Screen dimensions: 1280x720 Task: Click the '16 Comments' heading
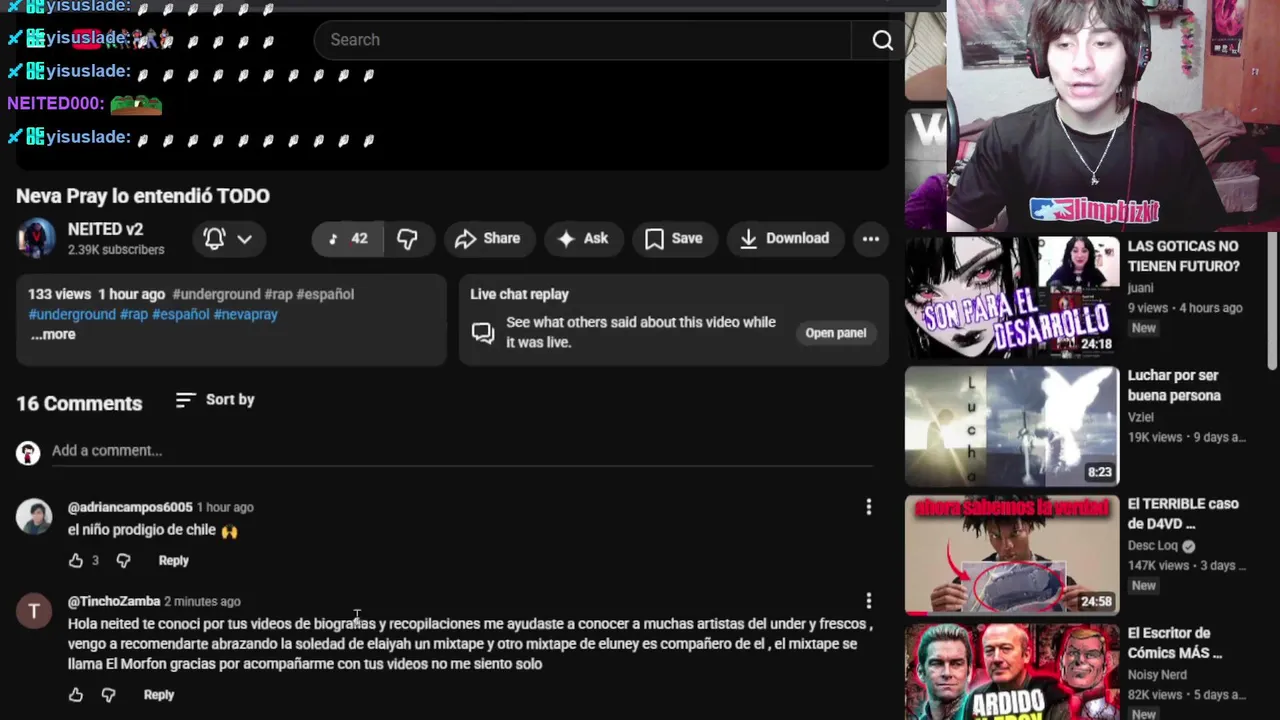(79, 403)
